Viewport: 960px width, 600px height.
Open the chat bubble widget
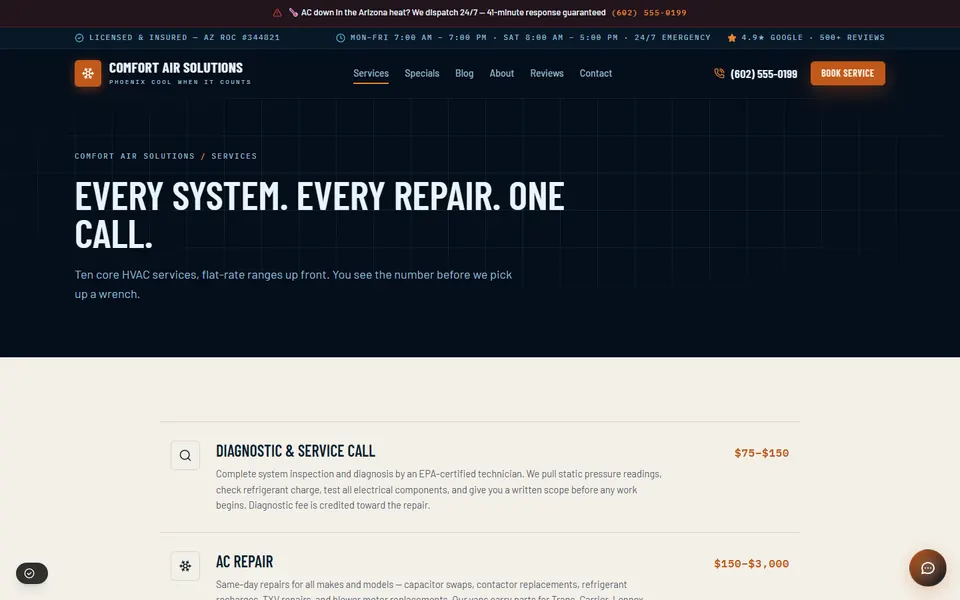click(x=928, y=568)
